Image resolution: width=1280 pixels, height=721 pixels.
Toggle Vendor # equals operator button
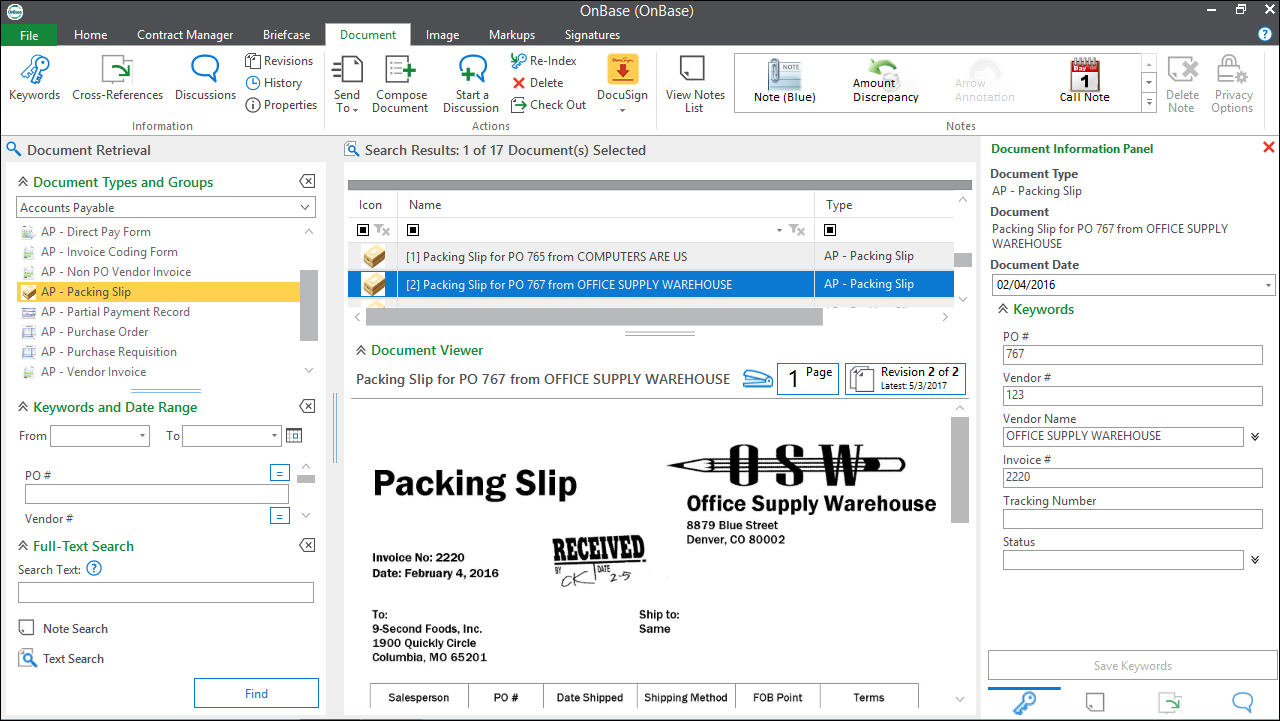point(280,516)
